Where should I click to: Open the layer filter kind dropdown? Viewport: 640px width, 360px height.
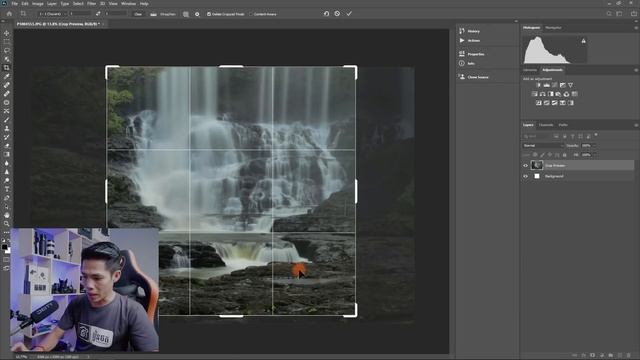pyautogui.click(x=537, y=136)
